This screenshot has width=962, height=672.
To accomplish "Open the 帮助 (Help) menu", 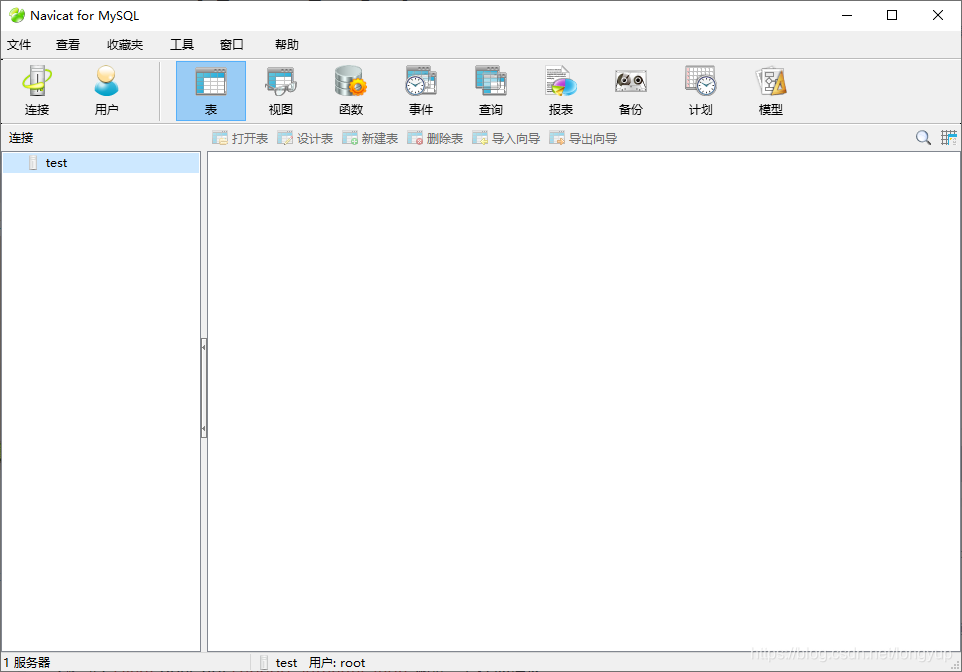I will [287, 45].
